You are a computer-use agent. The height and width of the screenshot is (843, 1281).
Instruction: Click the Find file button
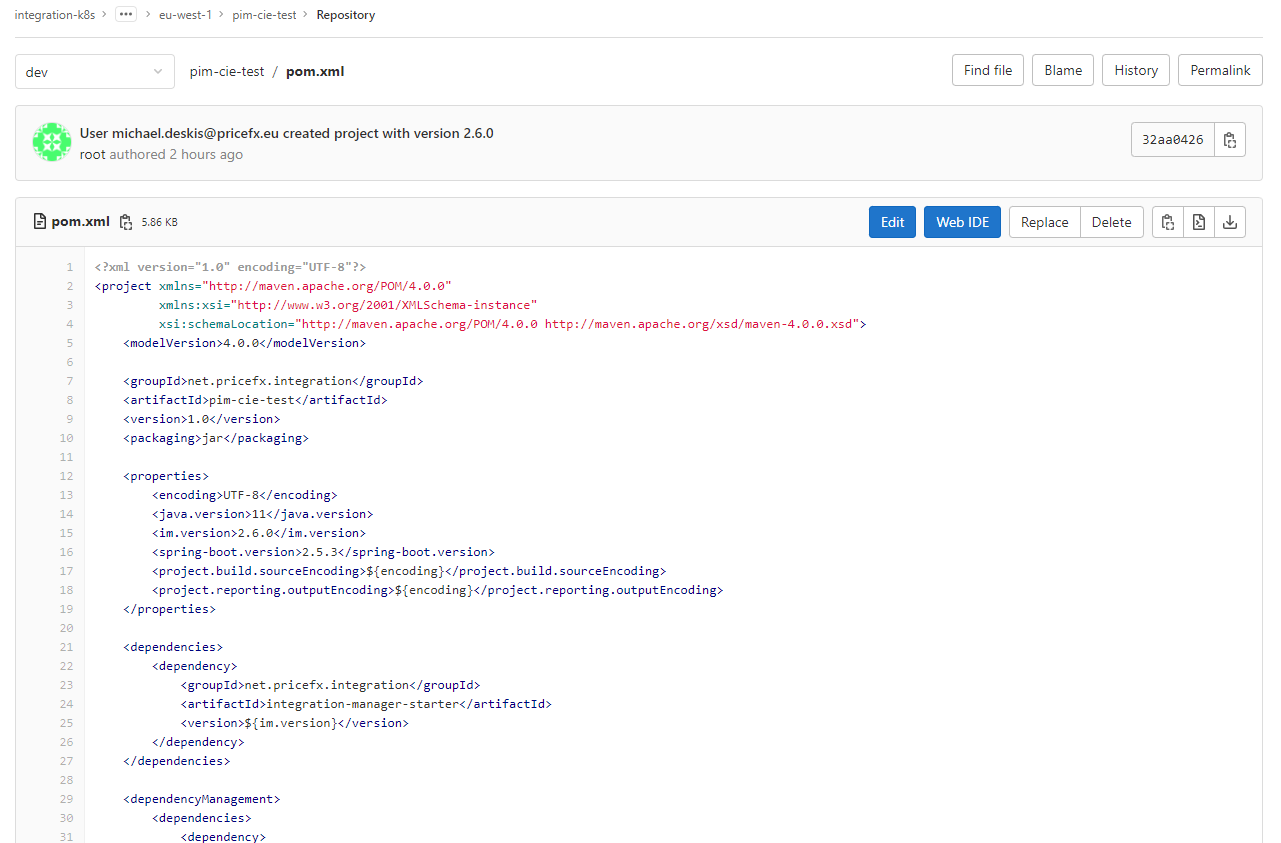(987, 71)
